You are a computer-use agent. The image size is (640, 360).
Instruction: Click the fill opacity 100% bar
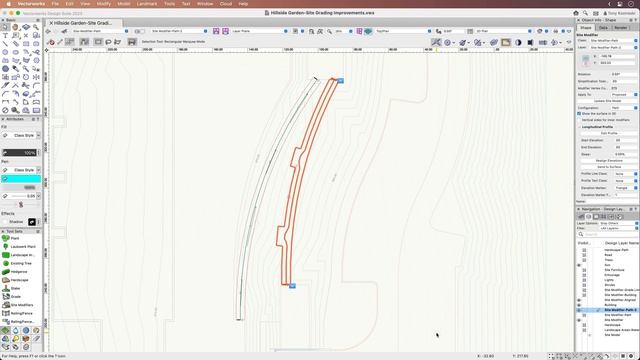coord(19,153)
